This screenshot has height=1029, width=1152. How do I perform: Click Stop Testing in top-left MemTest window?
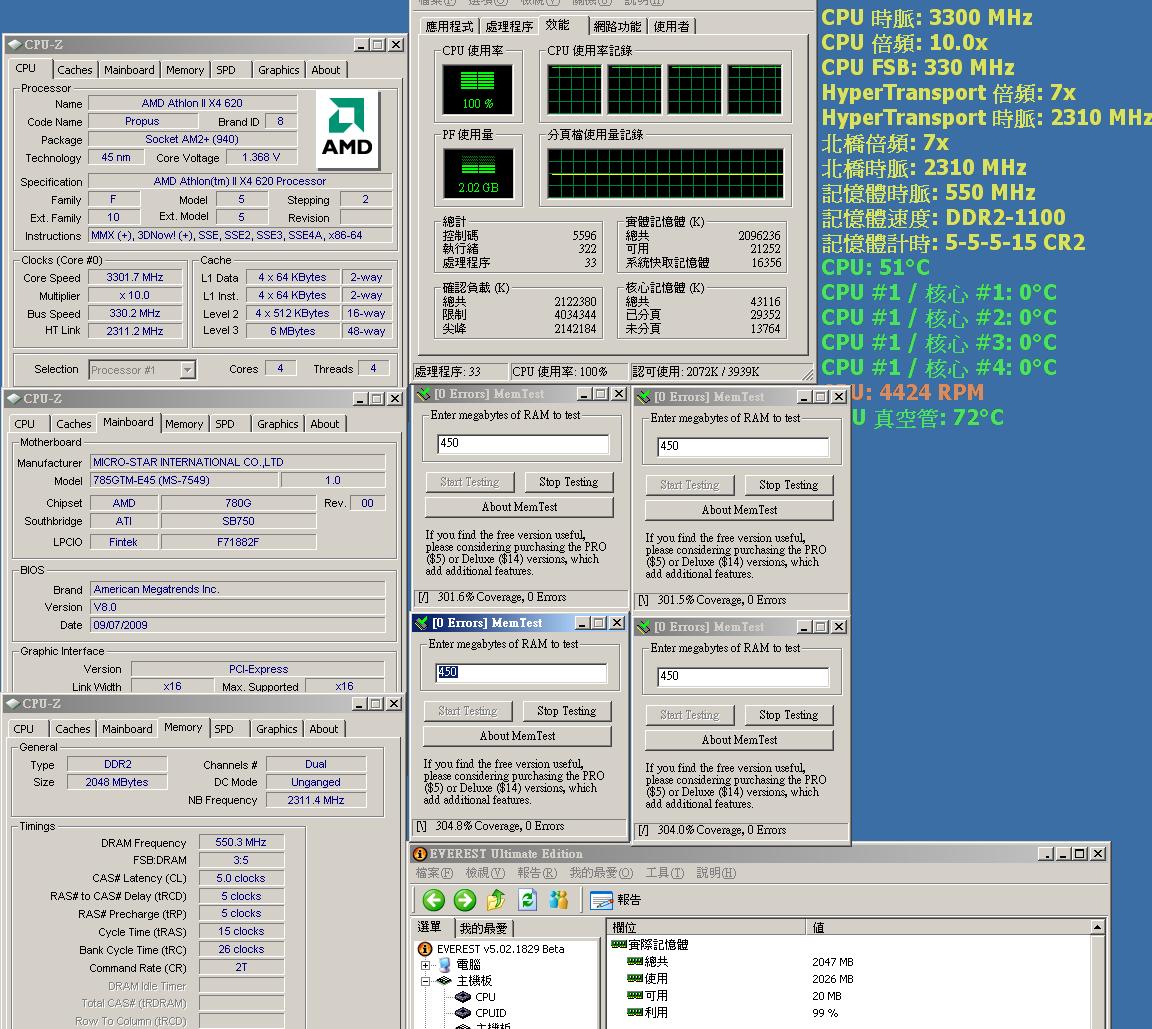(x=568, y=482)
